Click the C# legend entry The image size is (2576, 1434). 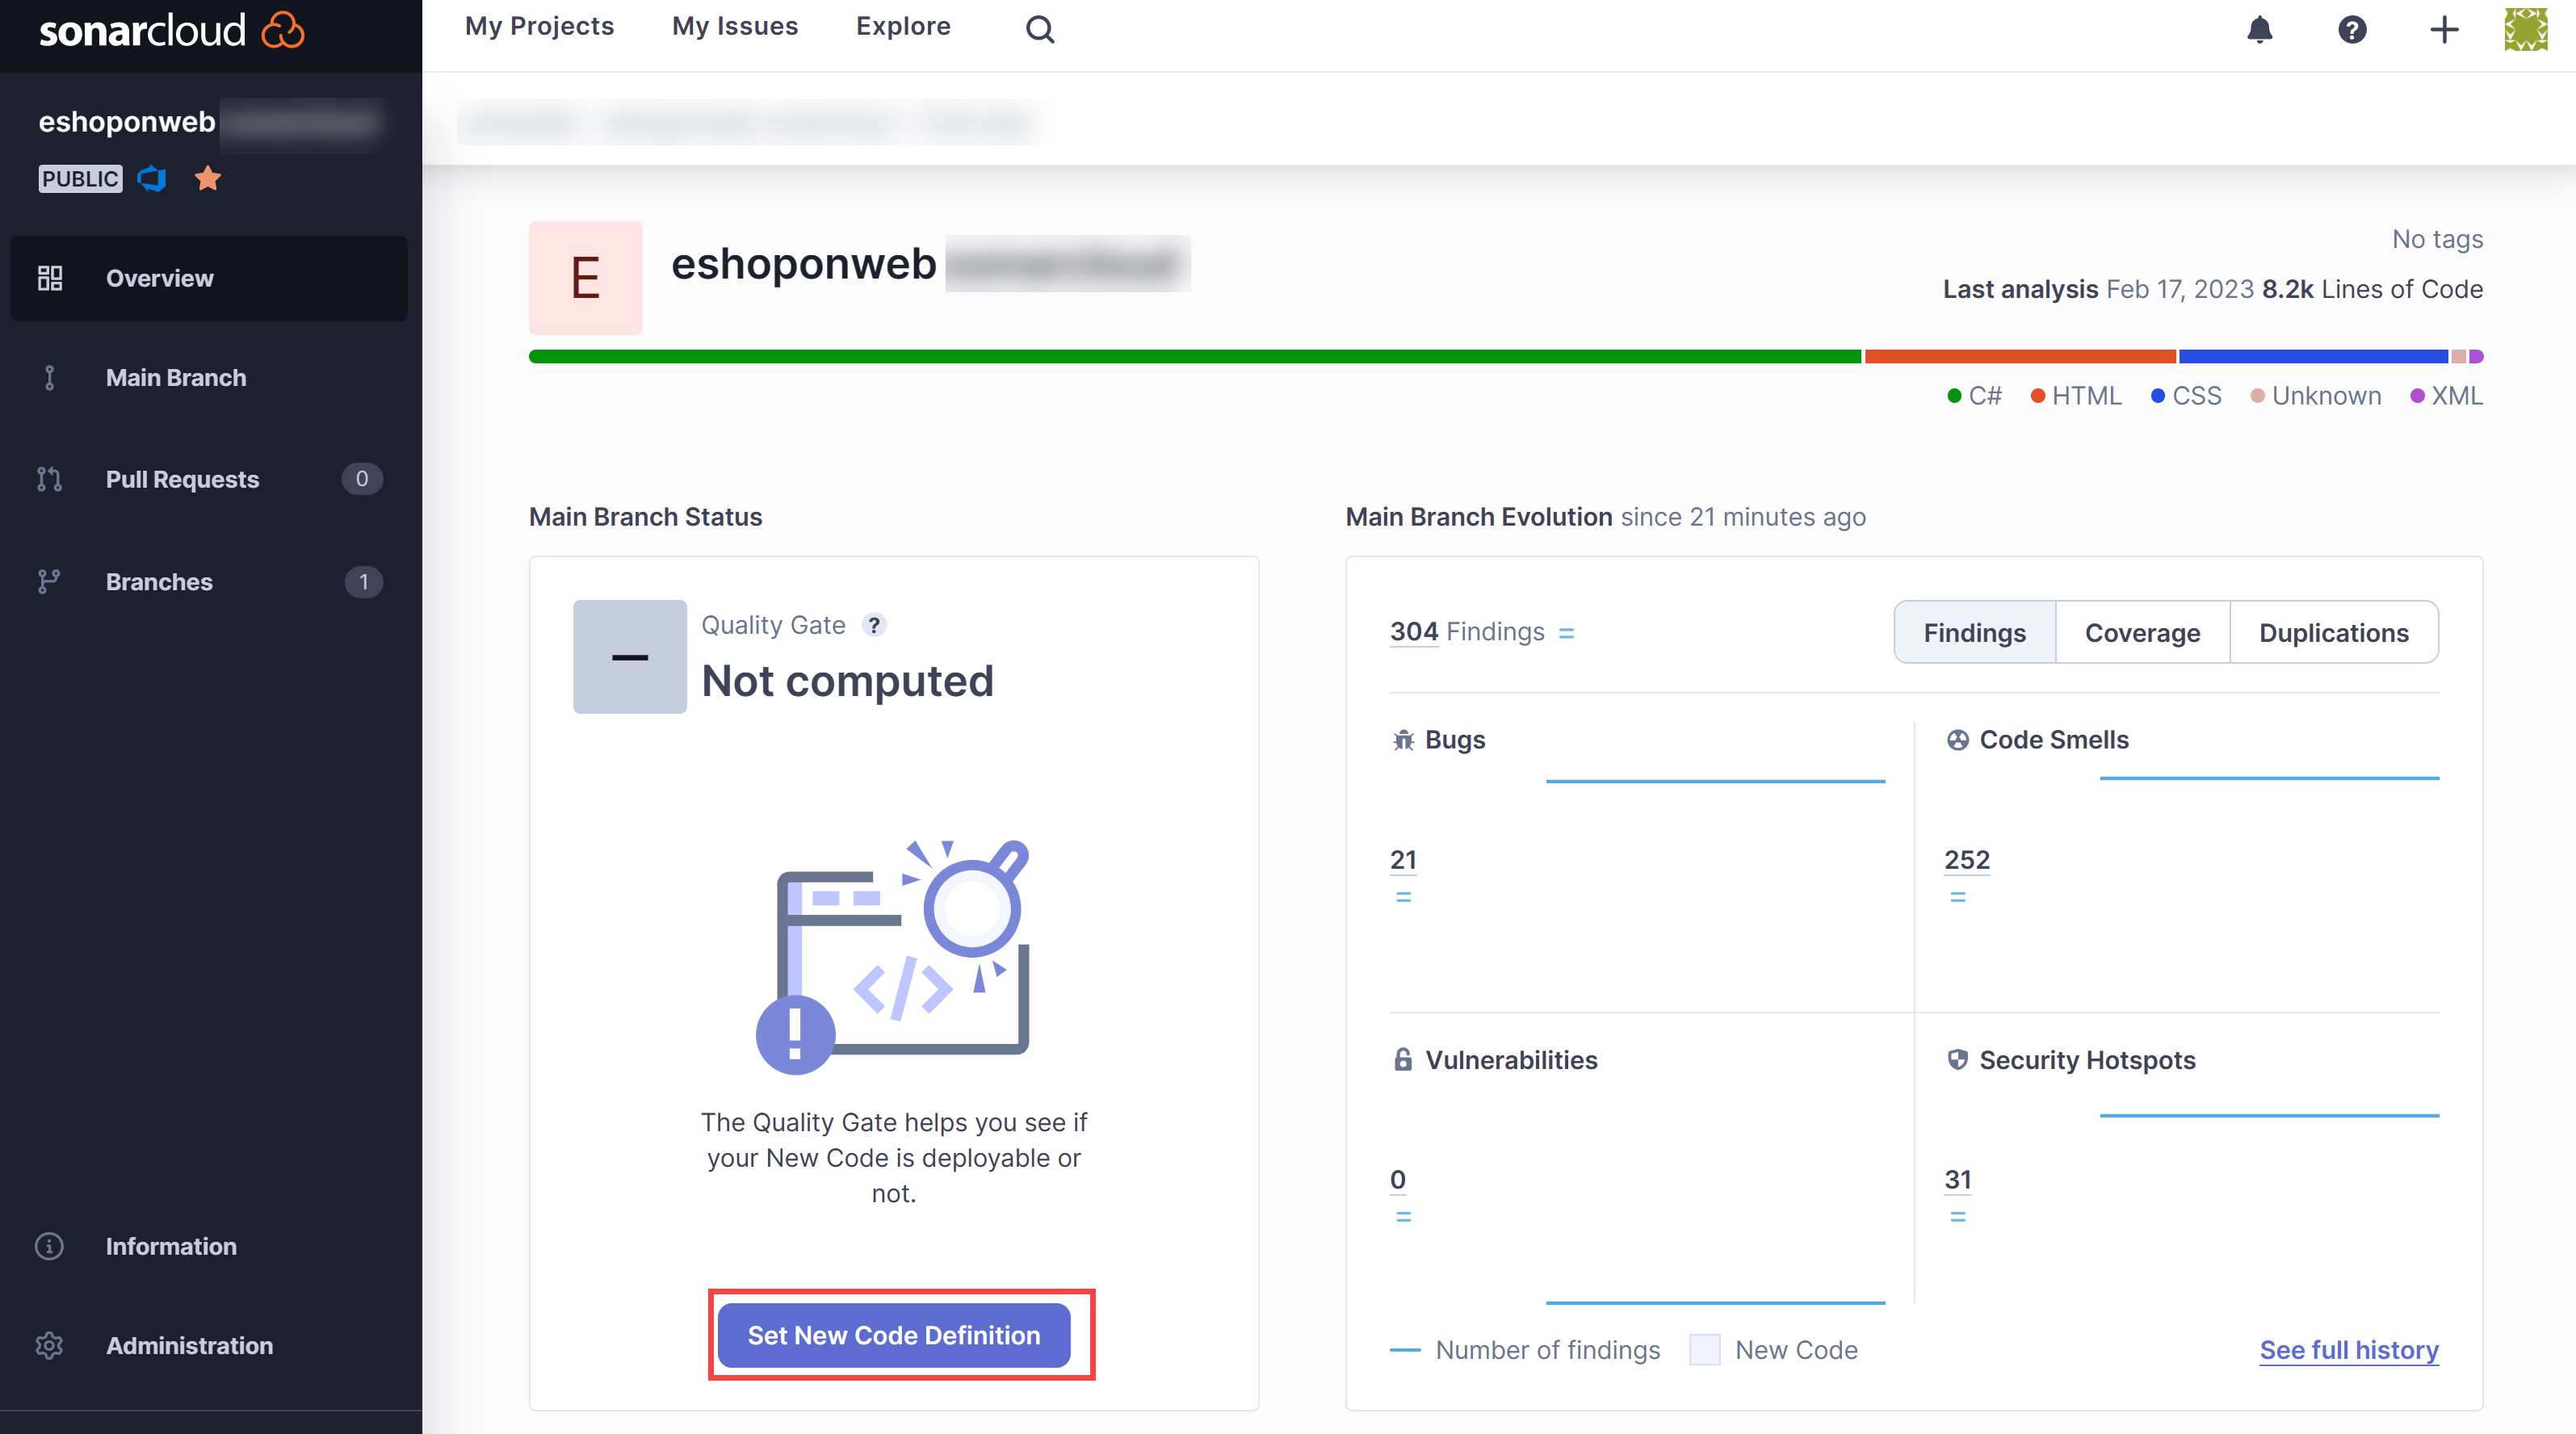coord(1974,396)
